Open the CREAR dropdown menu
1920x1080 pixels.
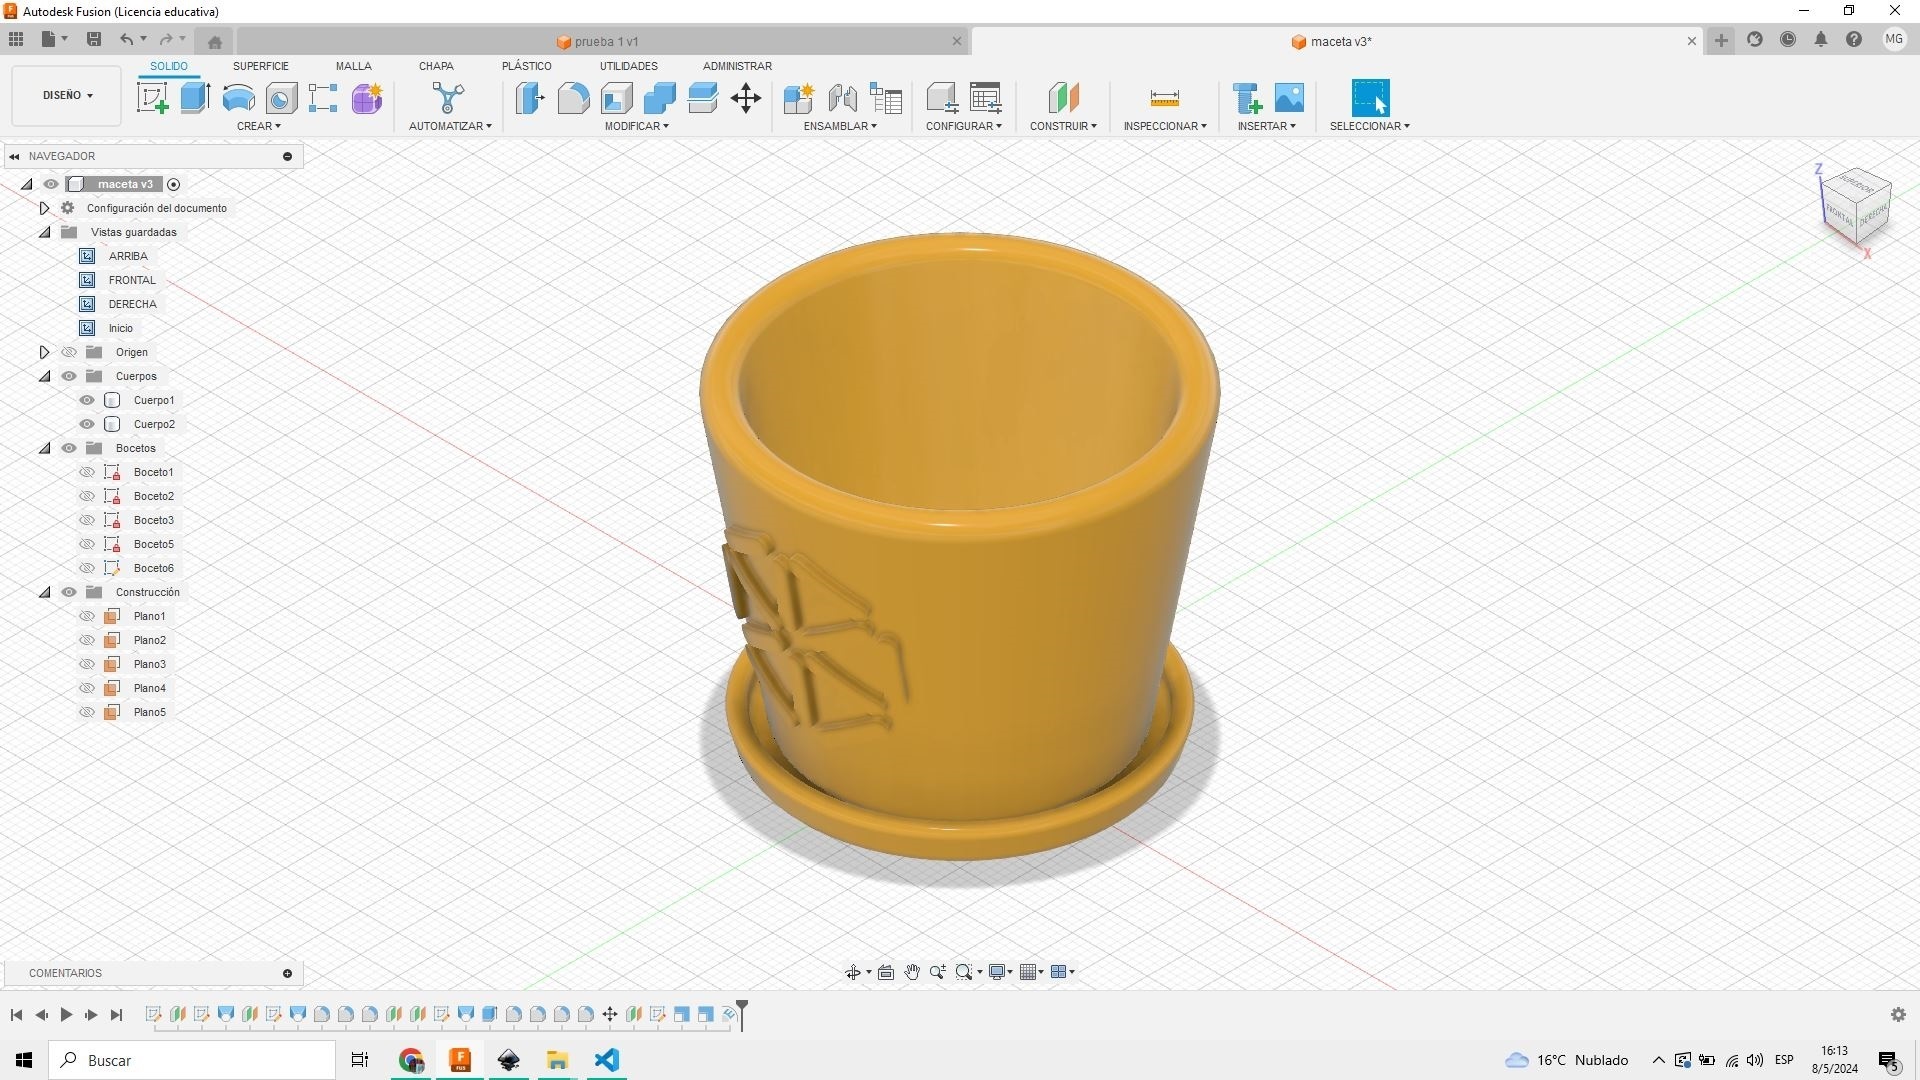(259, 126)
